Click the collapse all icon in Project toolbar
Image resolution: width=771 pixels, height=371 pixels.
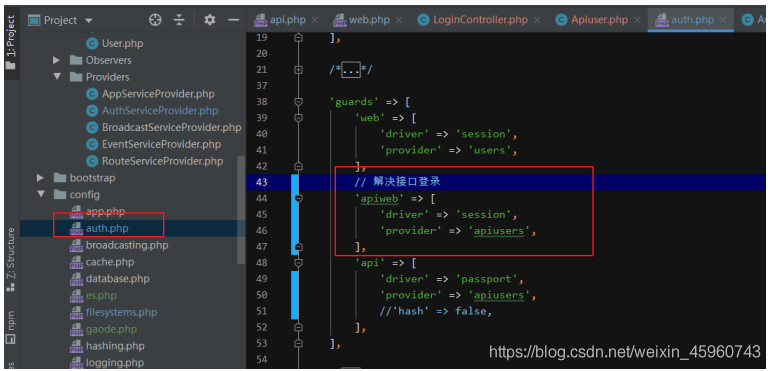click(x=179, y=20)
